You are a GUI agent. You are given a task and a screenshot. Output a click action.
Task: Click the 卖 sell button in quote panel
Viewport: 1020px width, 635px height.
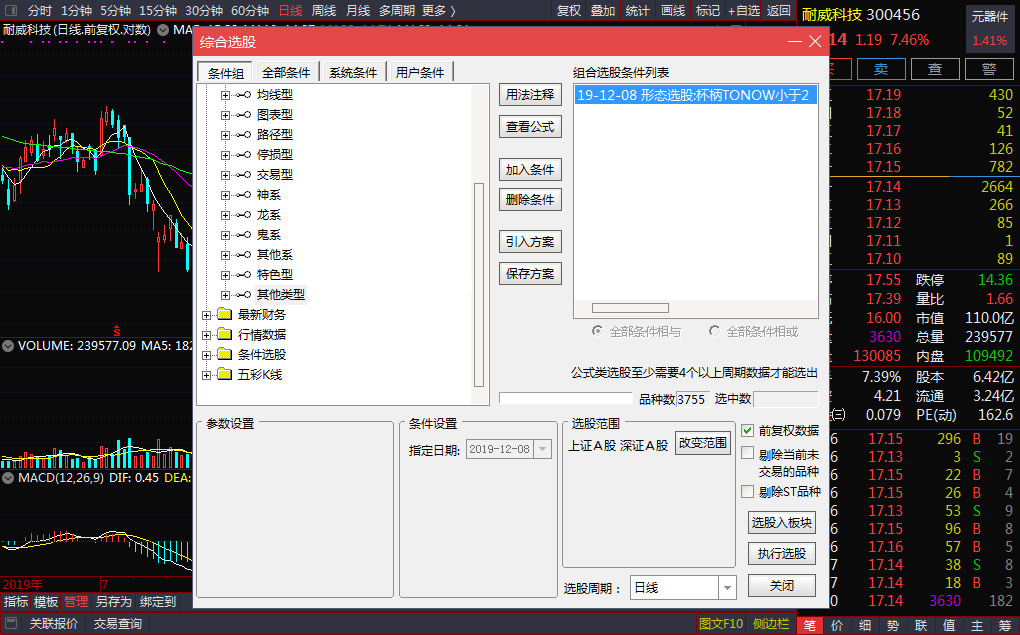(x=880, y=69)
